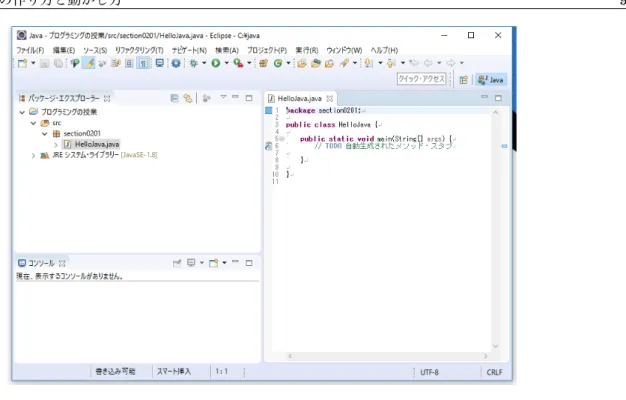Click the Save All toolbar icon

click(x=58, y=63)
